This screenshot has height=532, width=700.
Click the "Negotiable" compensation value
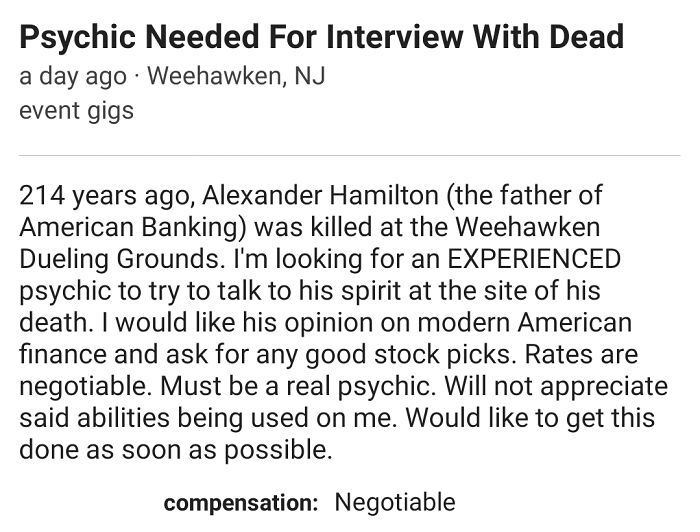coord(394,502)
